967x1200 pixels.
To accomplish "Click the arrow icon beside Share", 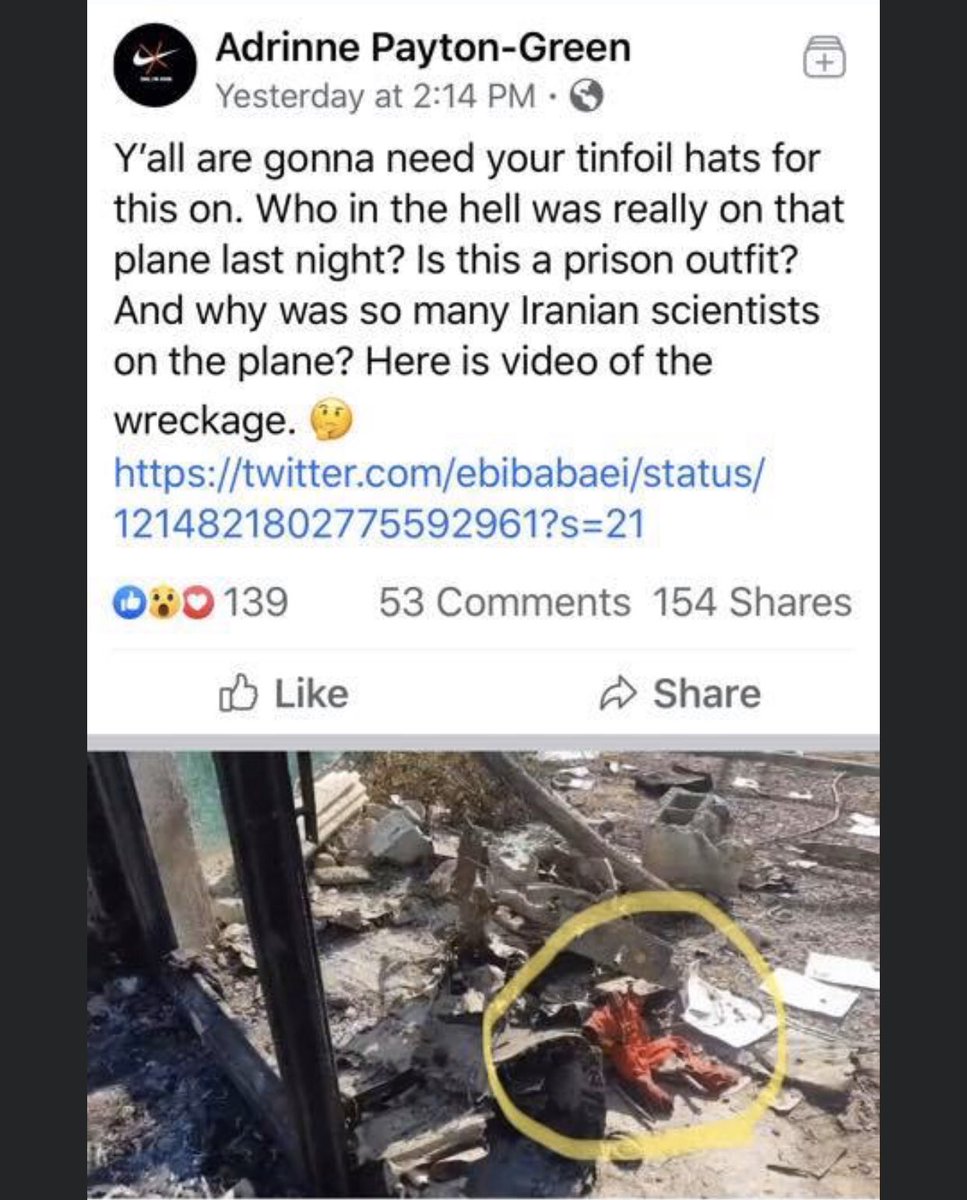I will (618, 694).
